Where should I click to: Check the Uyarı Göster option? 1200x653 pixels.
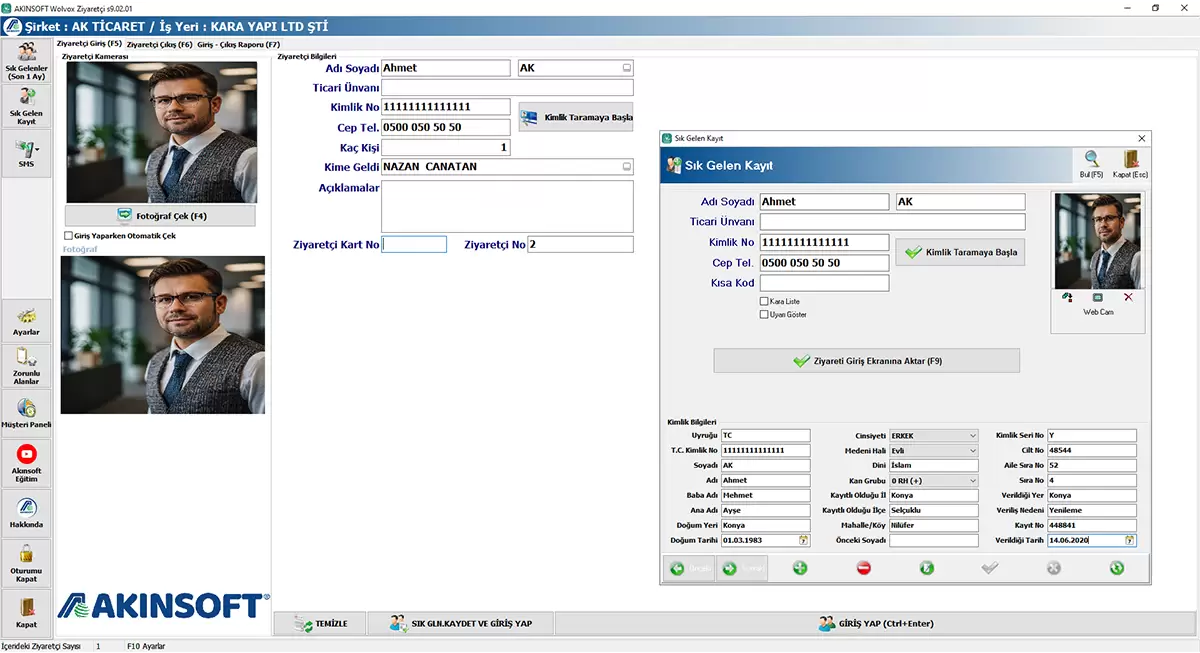point(765,315)
